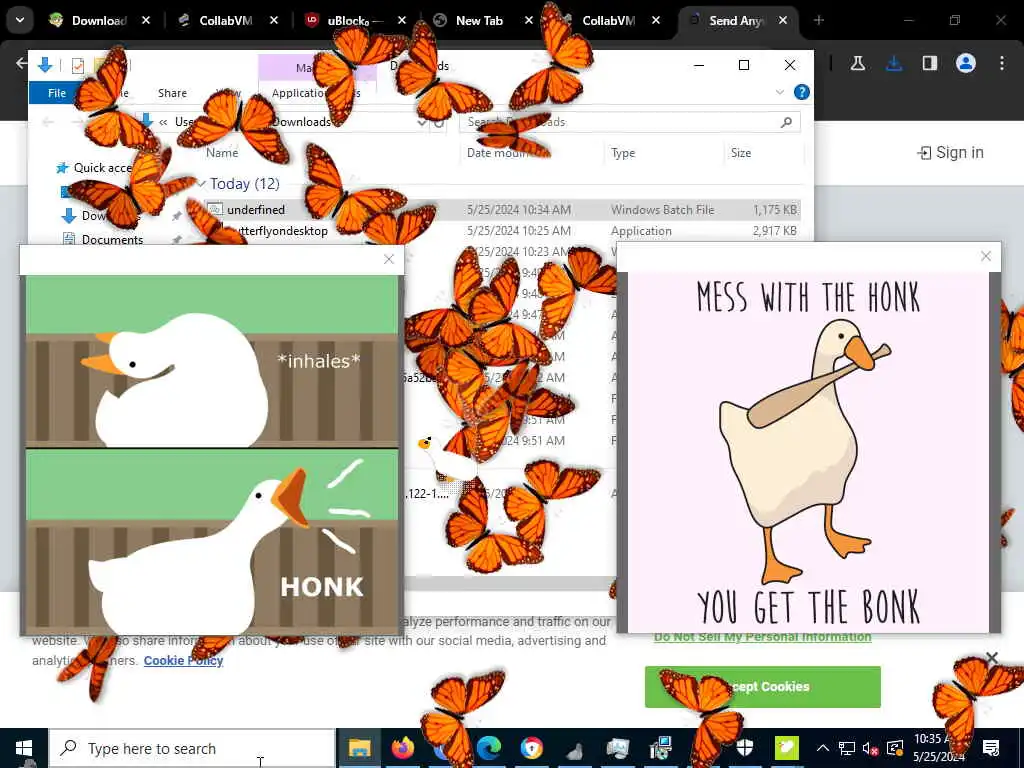Click the Mess With The Honk image

tap(808, 452)
